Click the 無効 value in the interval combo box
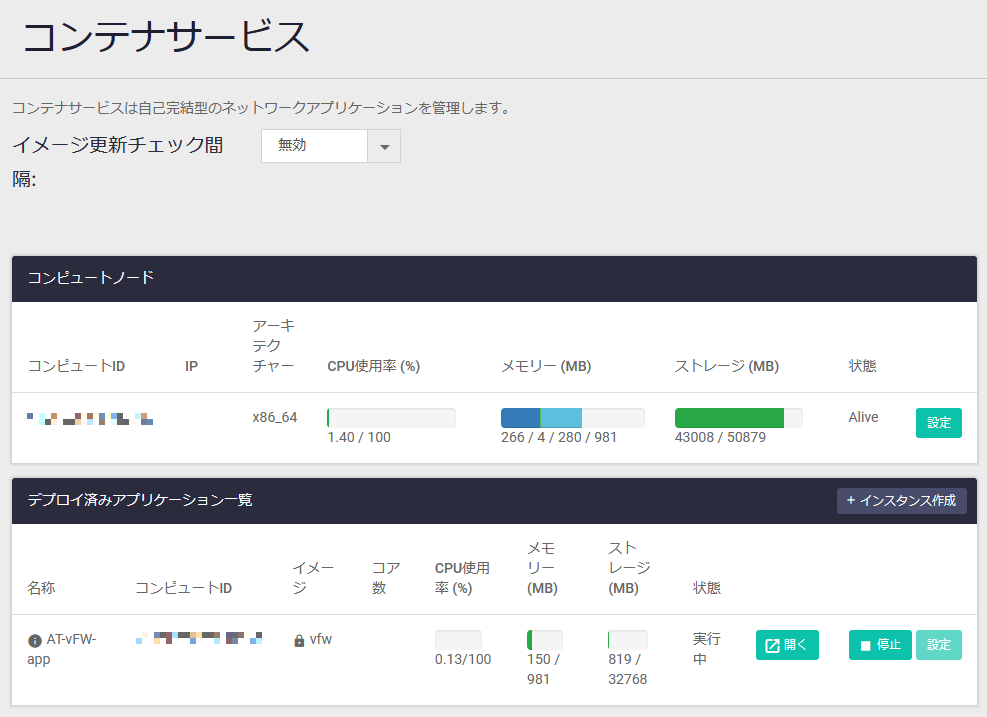This screenshot has height=717, width=987. (x=314, y=146)
